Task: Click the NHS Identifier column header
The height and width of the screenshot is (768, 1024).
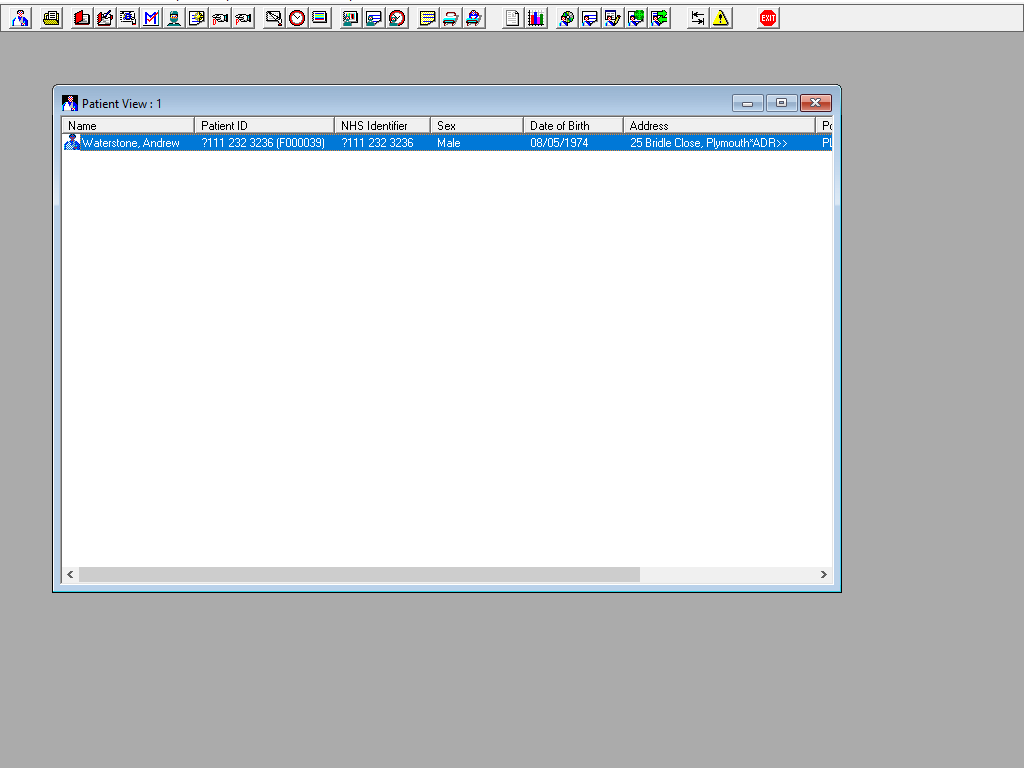Action: tap(383, 125)
